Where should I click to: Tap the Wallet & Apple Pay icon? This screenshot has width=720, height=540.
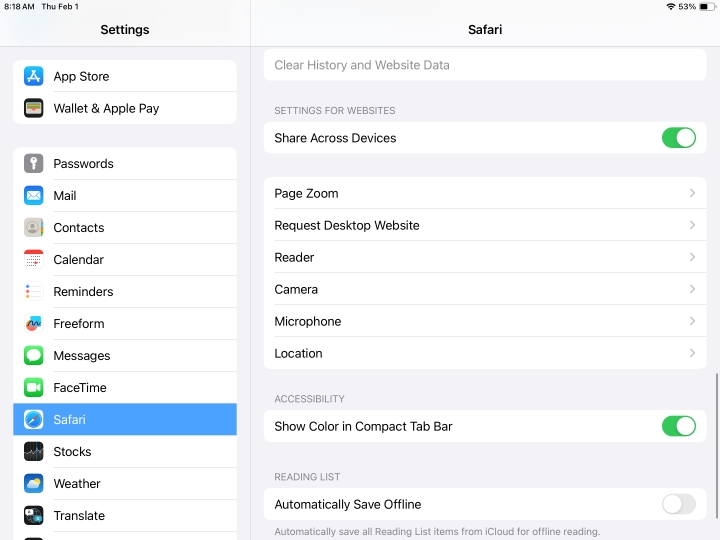(x=34, y=108)
